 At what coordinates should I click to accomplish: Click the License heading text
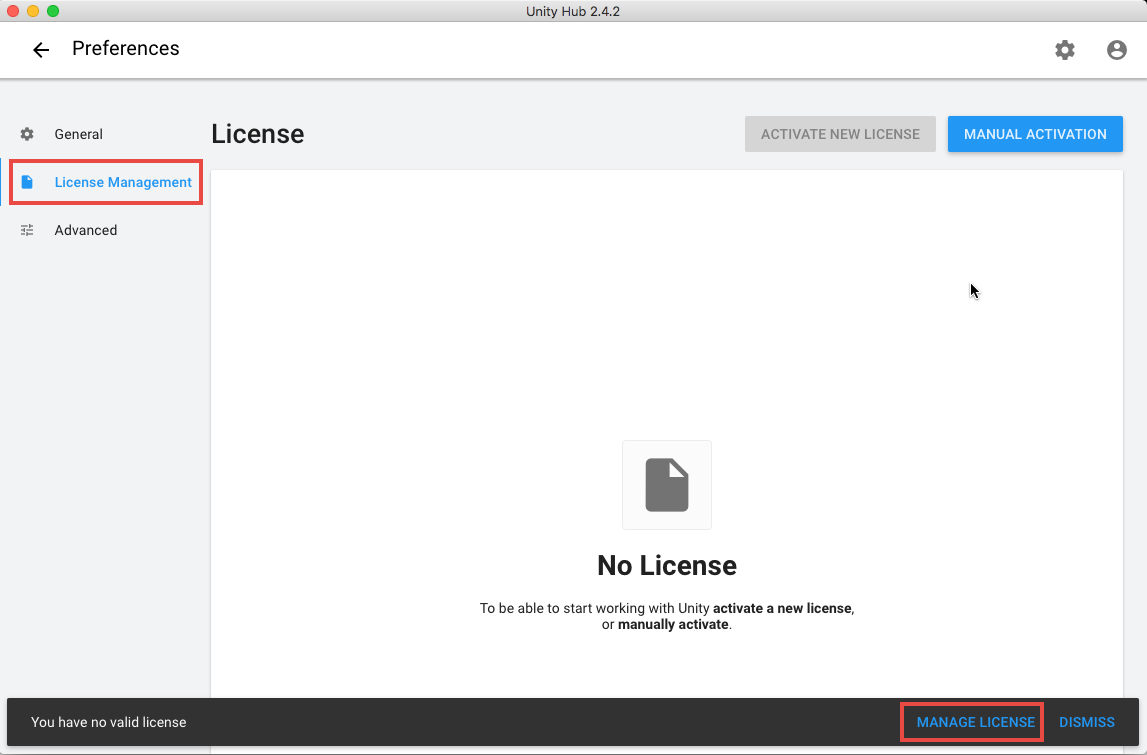[257, 134]
